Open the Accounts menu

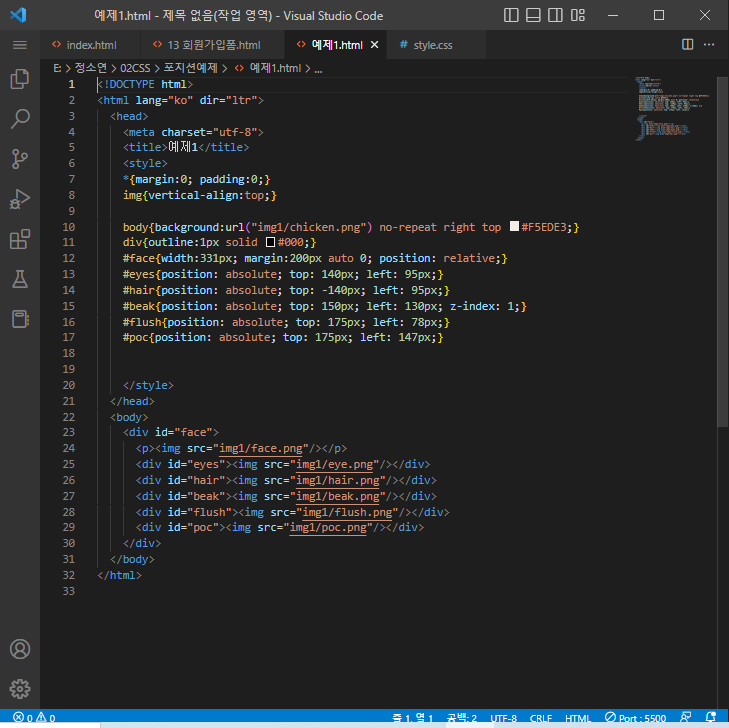[x=20, y=649]
